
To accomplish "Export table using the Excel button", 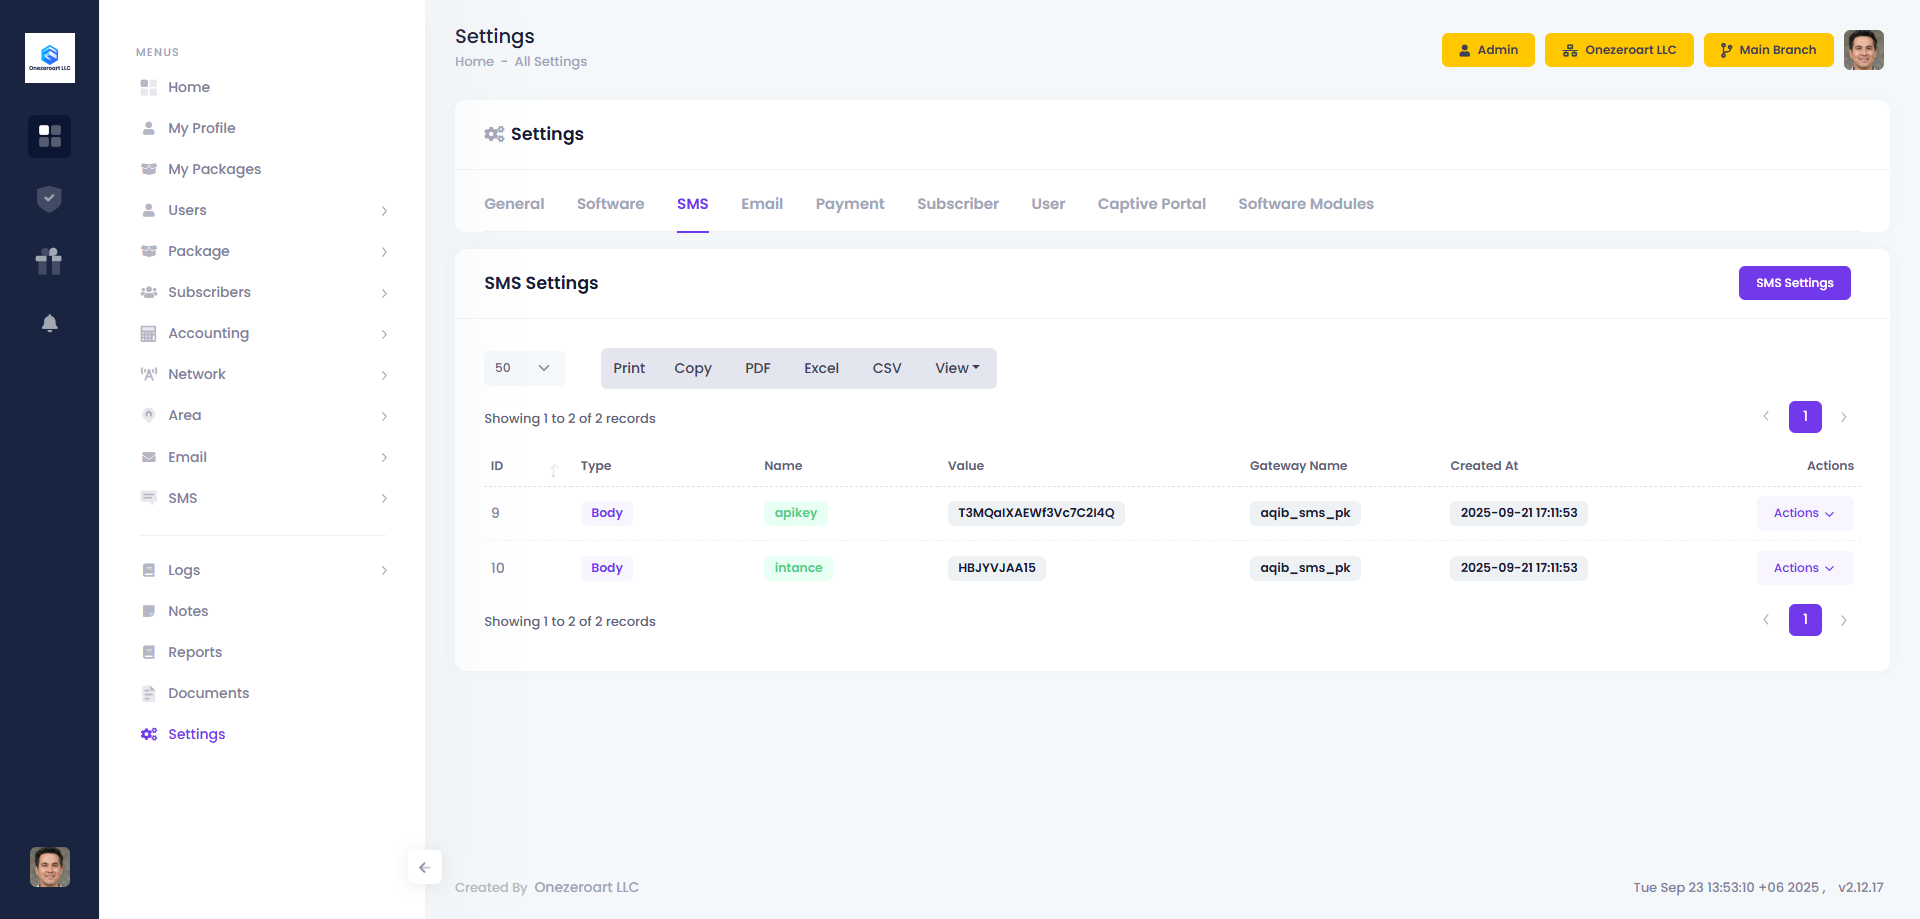I will (x=821, y=368).
